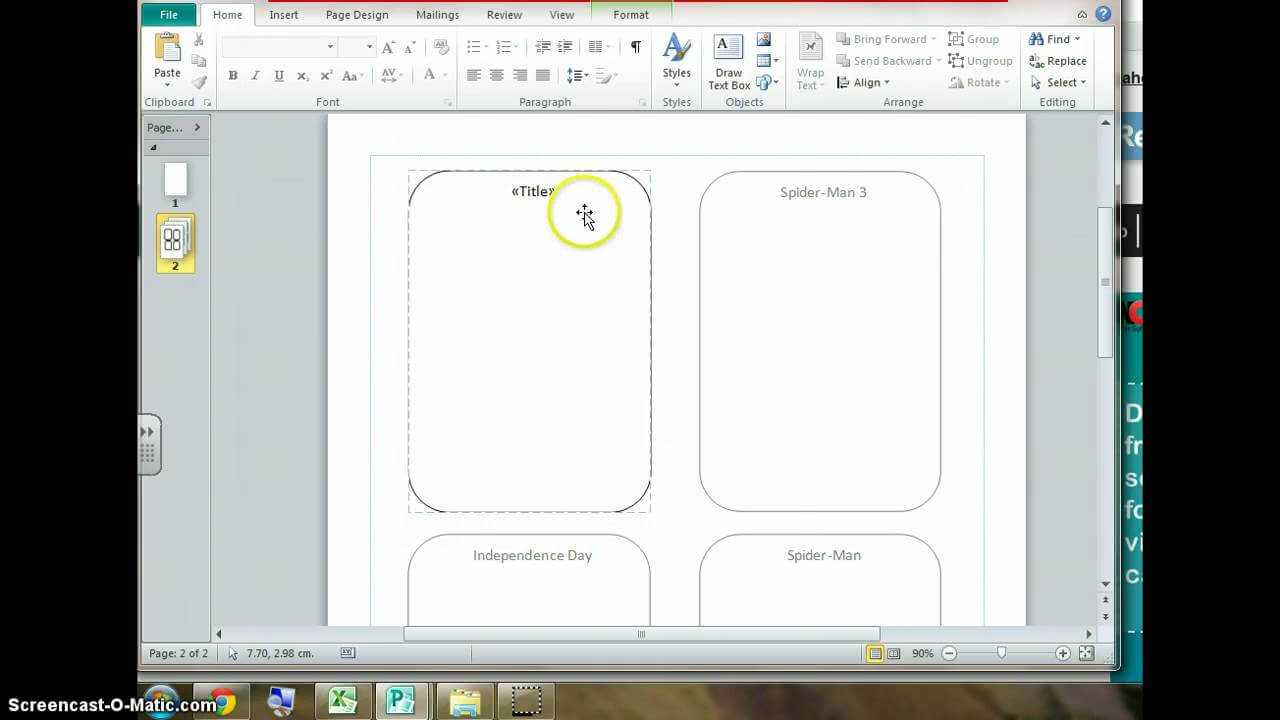Collapse the Page Navigation pane
This screenshot has height=720, width=1280.
(197, 127)
